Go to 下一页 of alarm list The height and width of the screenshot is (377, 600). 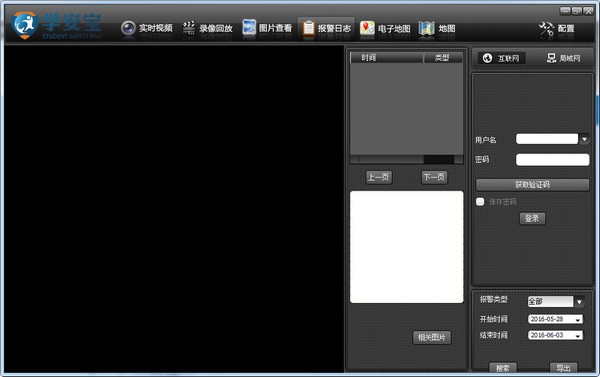434,177
